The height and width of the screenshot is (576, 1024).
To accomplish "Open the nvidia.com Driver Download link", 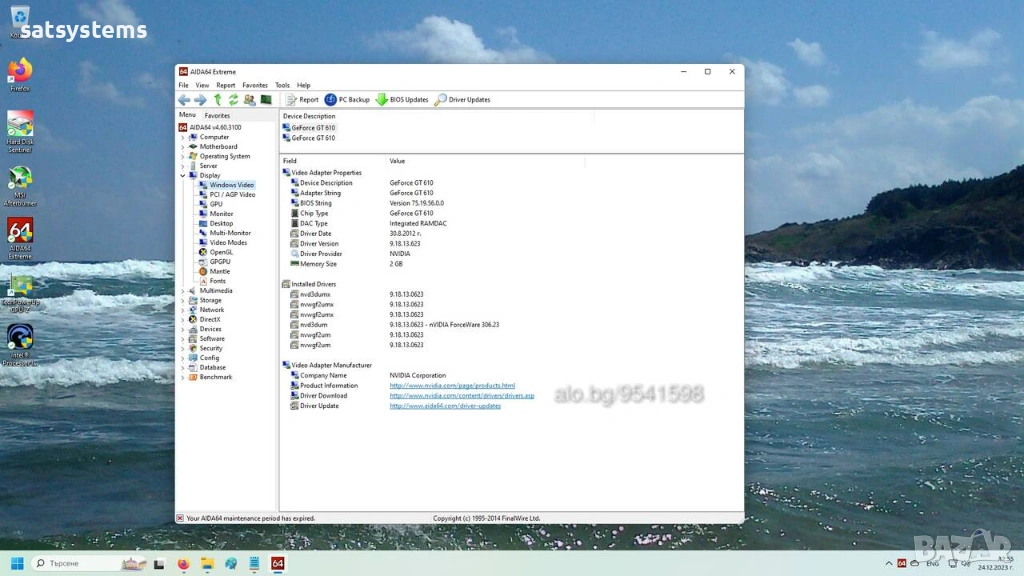I will coord(461,396).
